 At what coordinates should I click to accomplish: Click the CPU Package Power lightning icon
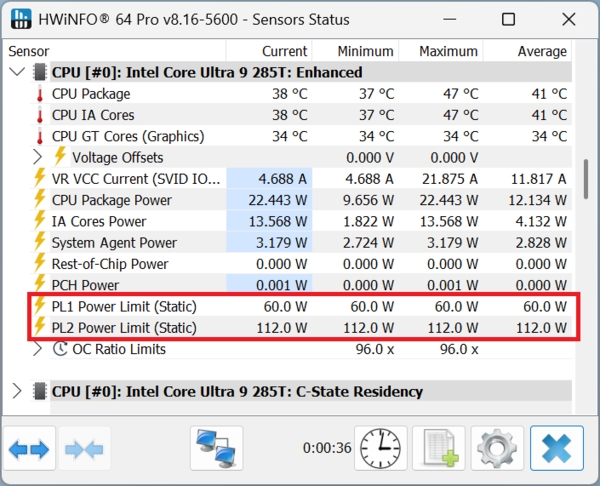click(x=40, y=199)
